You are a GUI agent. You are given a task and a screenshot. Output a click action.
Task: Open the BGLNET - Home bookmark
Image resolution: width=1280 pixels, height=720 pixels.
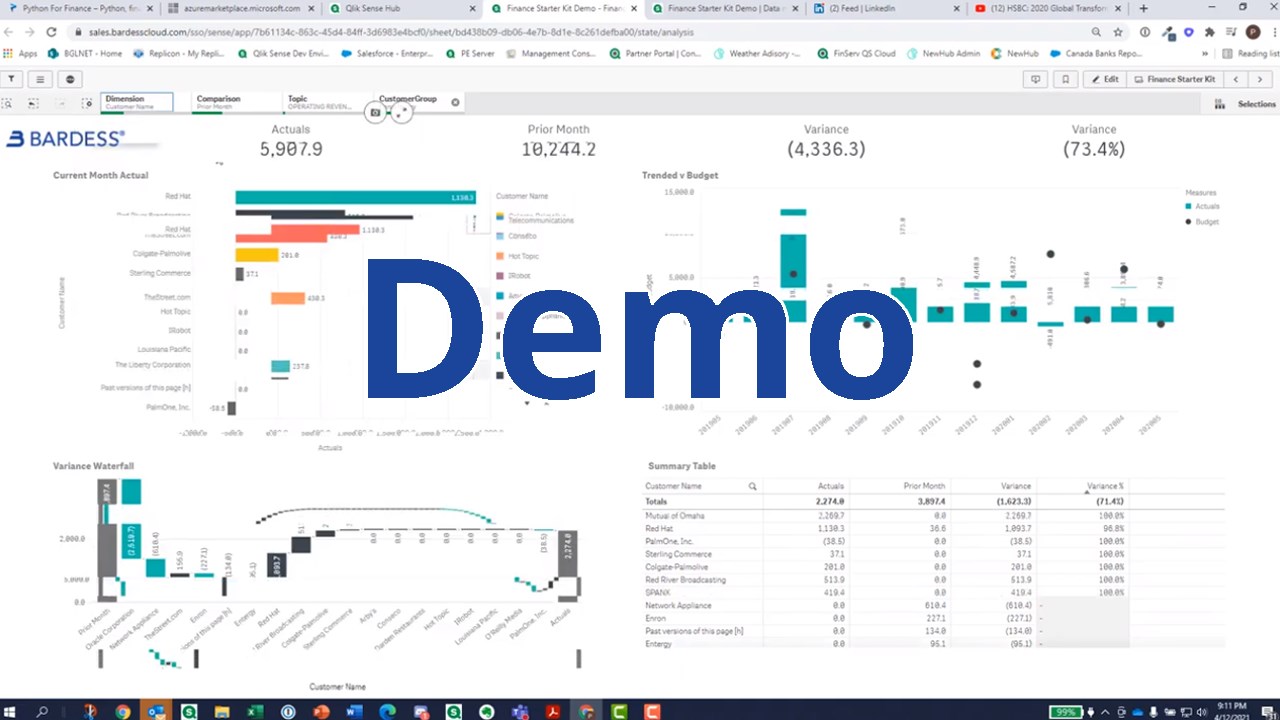87,53
